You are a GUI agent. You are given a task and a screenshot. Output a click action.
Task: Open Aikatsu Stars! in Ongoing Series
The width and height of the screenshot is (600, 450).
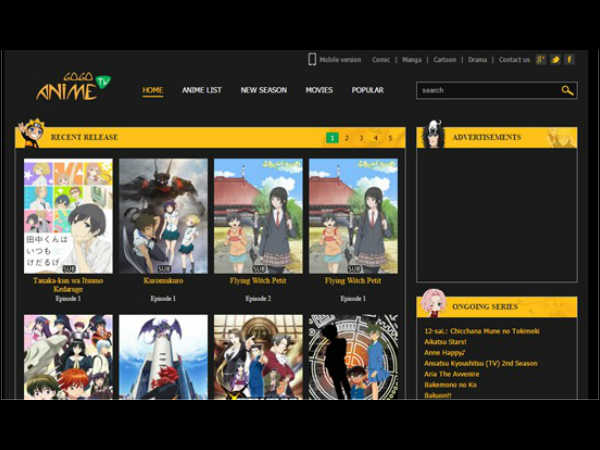445,342
